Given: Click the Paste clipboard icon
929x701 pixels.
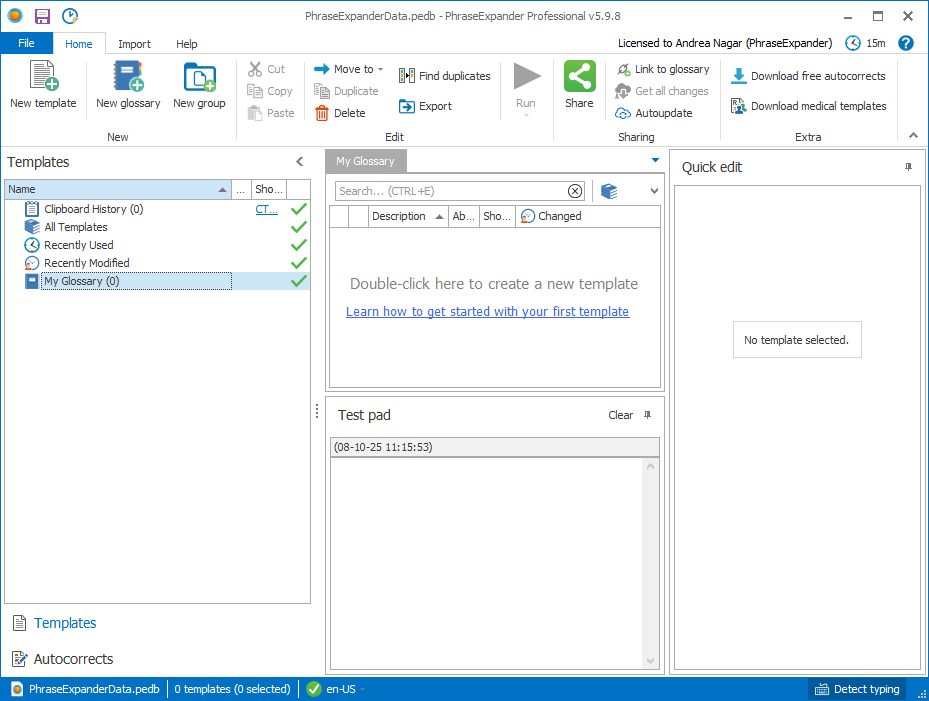Looking at the screenshot, I should click(255, 113).
